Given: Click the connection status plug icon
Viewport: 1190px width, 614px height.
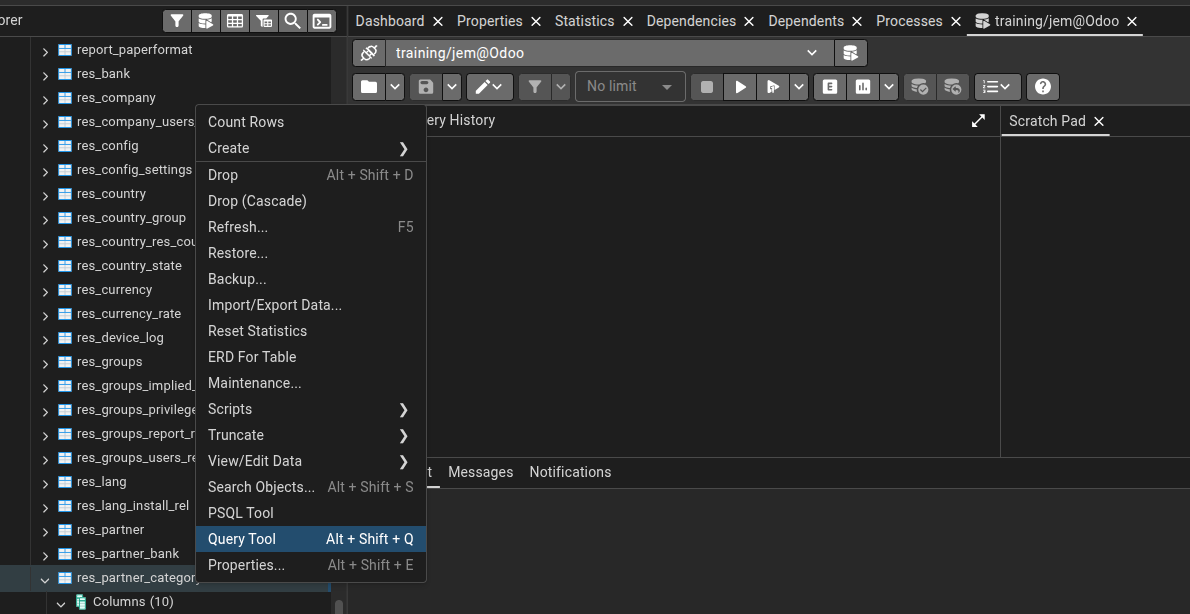Looking at the screenshot, I should pyautogui.click(x=369, y=53).
